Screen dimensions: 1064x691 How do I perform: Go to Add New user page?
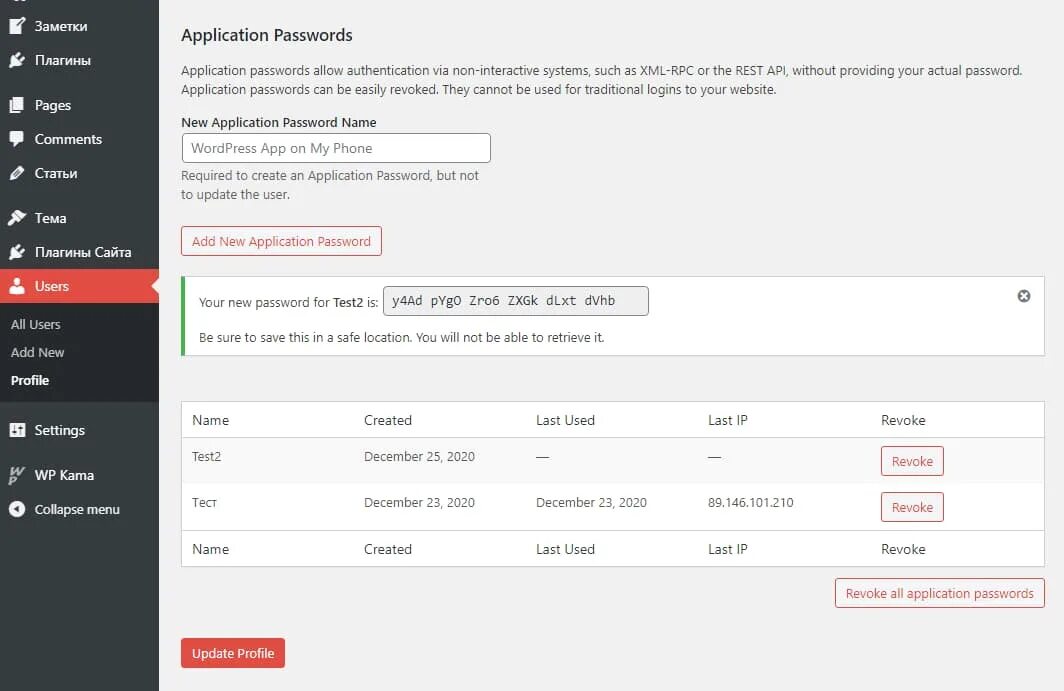tap(38, 352)
